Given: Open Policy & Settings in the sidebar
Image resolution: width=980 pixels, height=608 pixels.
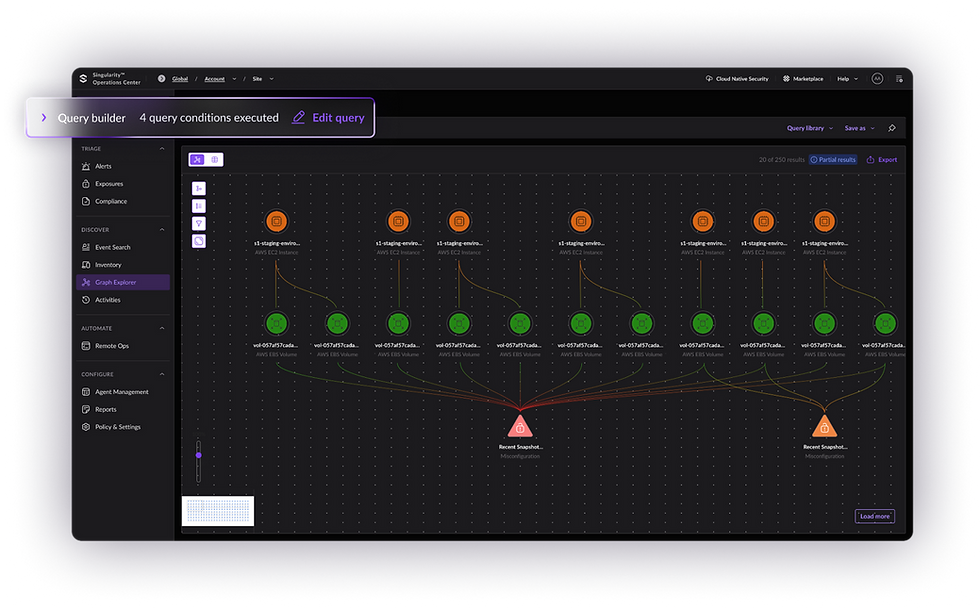Looking at the screenshot, I should (x=122, y=427).
